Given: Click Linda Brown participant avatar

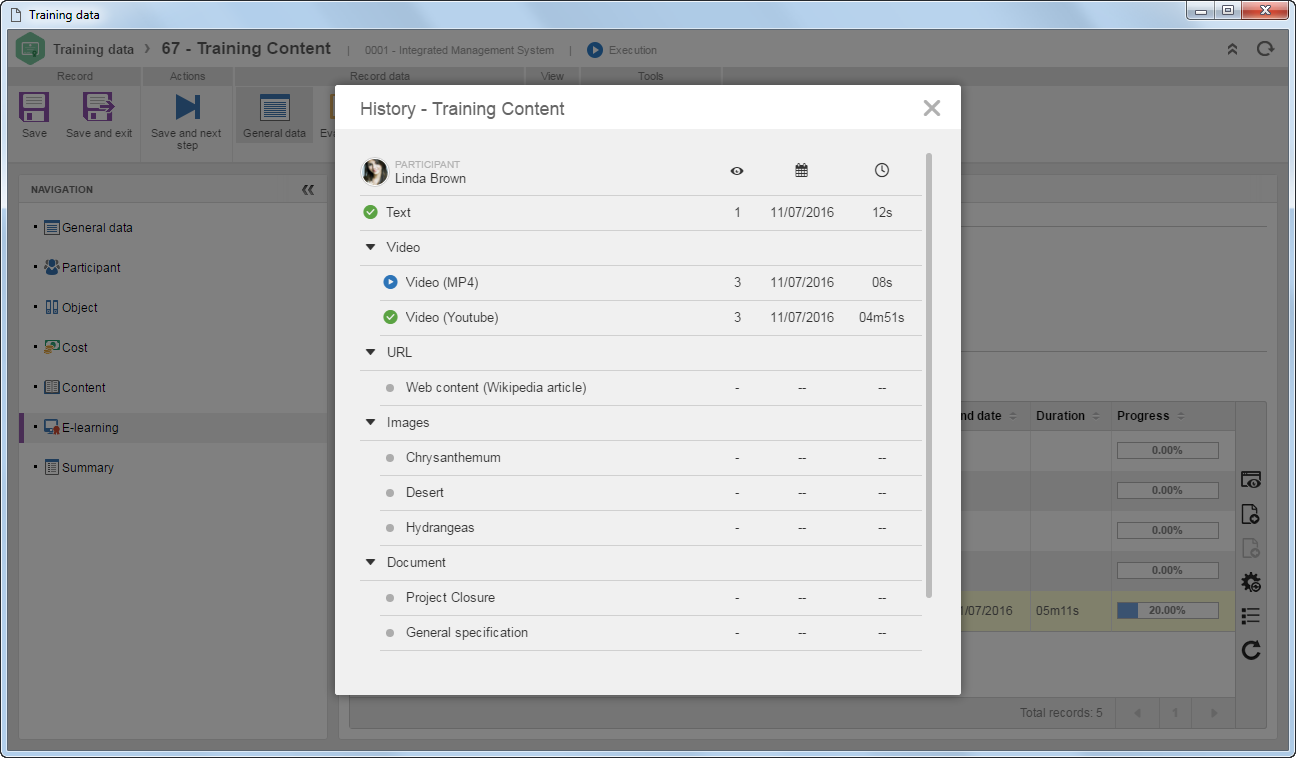Looking at the screenshot, I should (375, 172).
